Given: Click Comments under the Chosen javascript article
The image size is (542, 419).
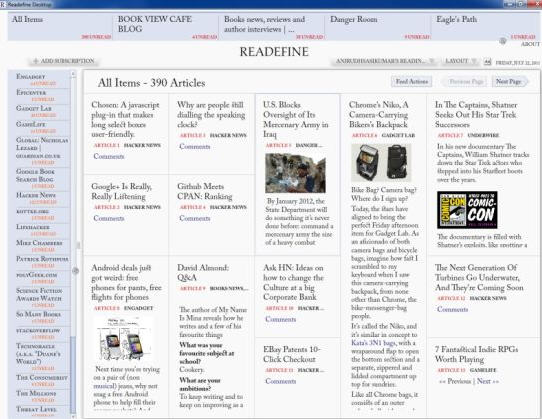Looking at the screenshot, I should [109, 157].
